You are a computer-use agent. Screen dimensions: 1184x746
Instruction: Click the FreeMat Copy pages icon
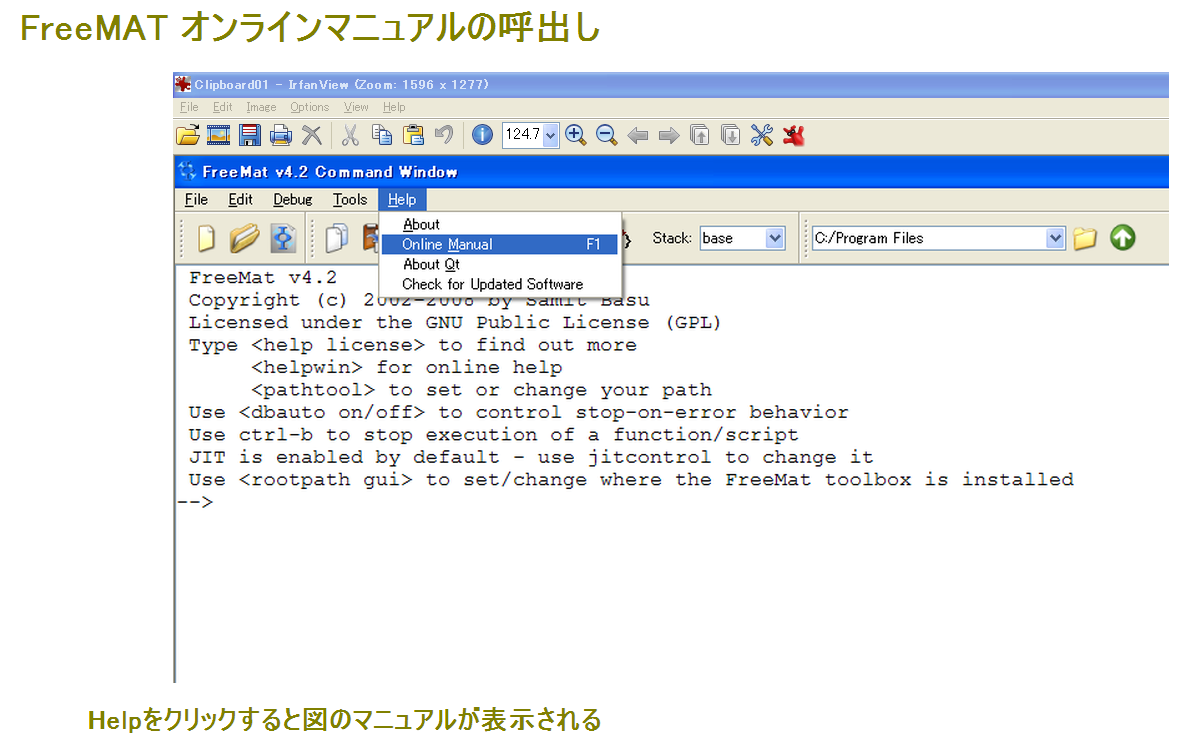click(x=337, y=239)
